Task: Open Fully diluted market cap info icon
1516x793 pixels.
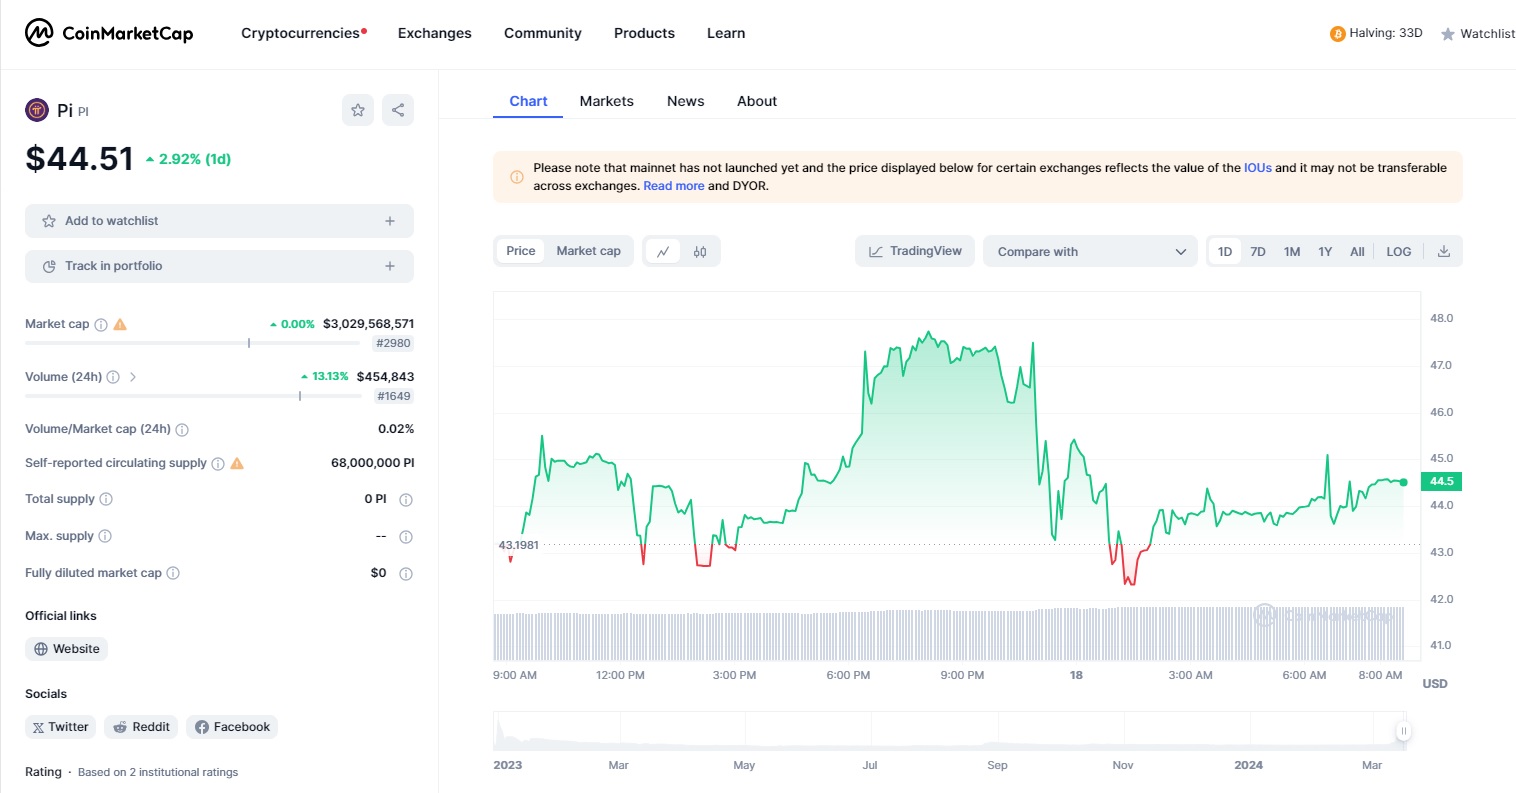Action: point(173,573)
